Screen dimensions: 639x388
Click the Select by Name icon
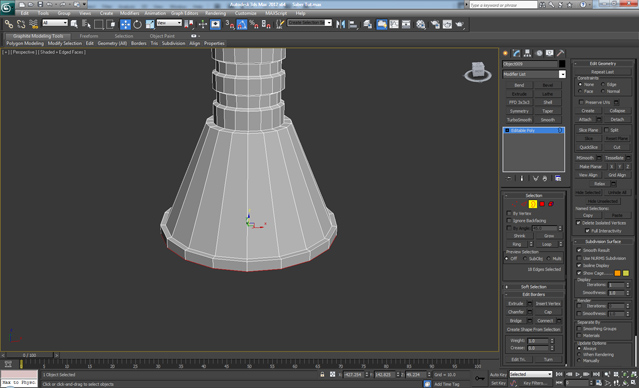86,24
